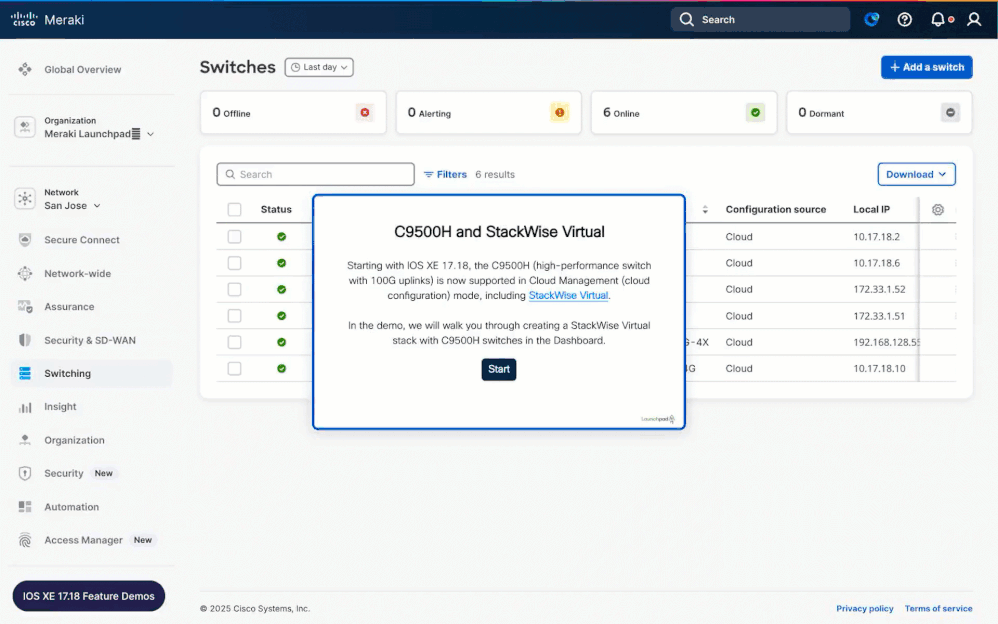
Task: Click the 0 Alerting summary card
Action: pyautogui.click(x=488, y=113)
